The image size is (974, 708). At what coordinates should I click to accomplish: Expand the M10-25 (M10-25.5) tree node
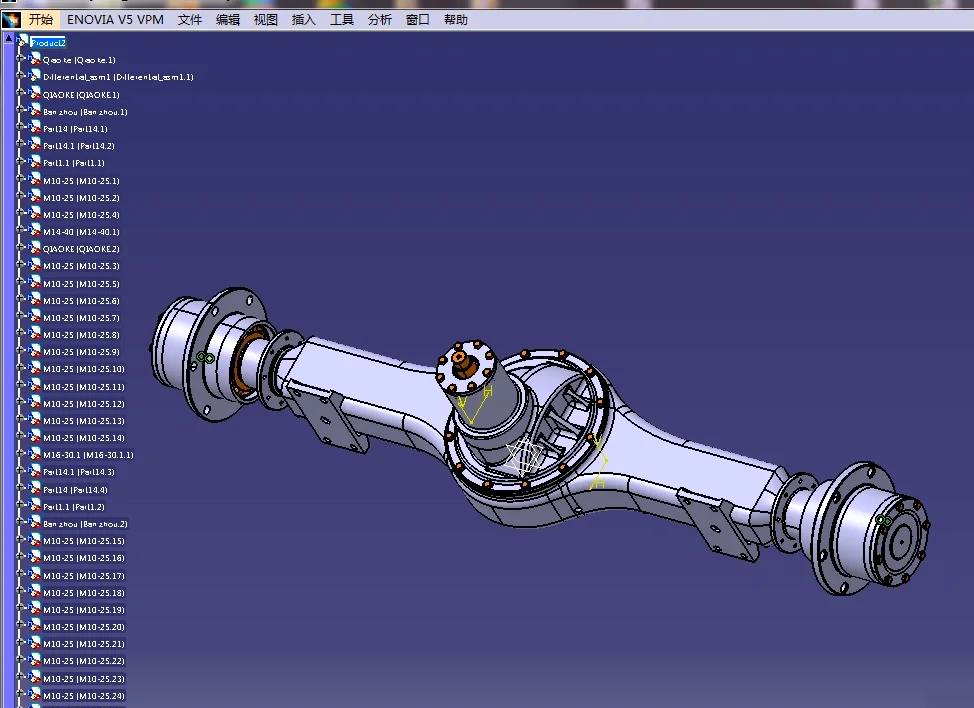pos(20,282)
